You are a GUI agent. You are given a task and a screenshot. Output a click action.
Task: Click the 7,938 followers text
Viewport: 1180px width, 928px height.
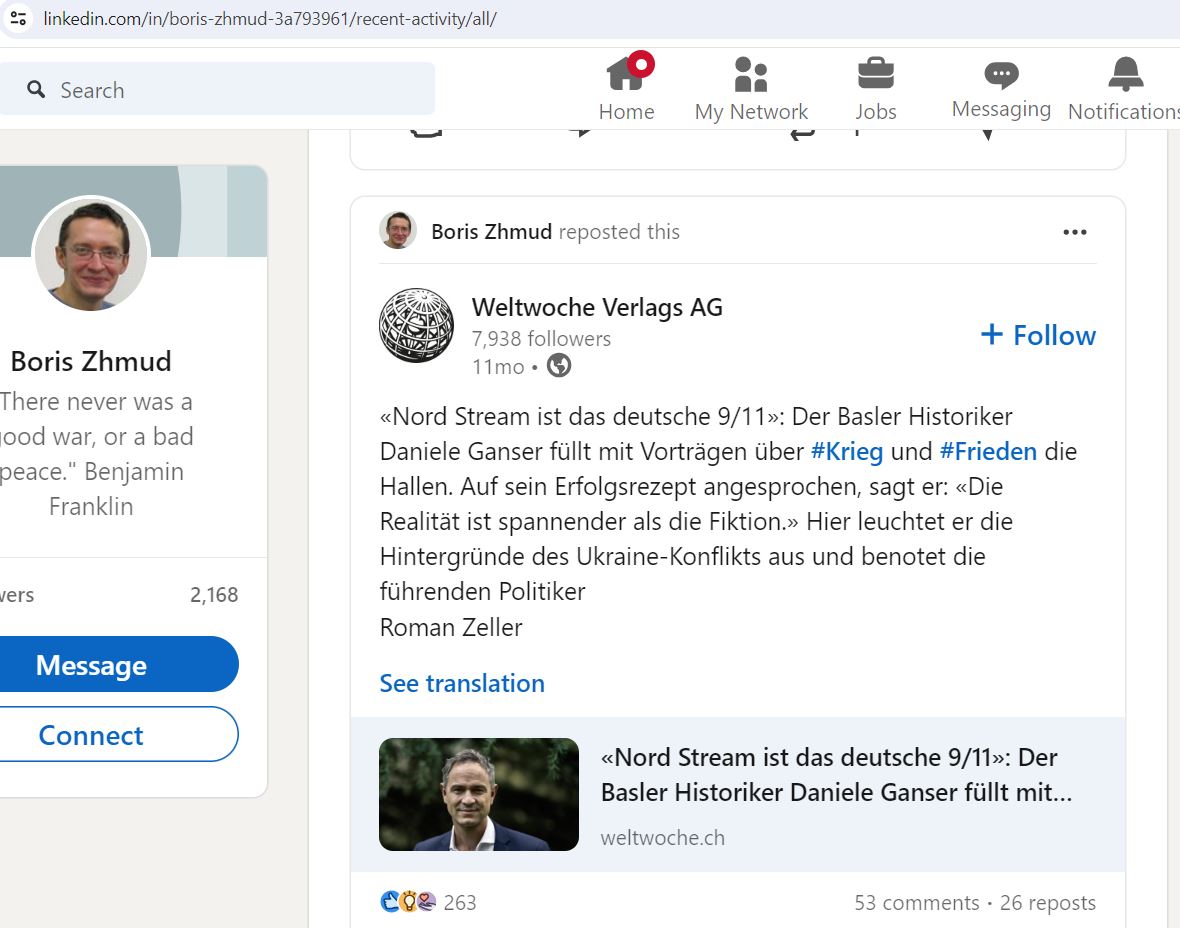coord(541,339)
